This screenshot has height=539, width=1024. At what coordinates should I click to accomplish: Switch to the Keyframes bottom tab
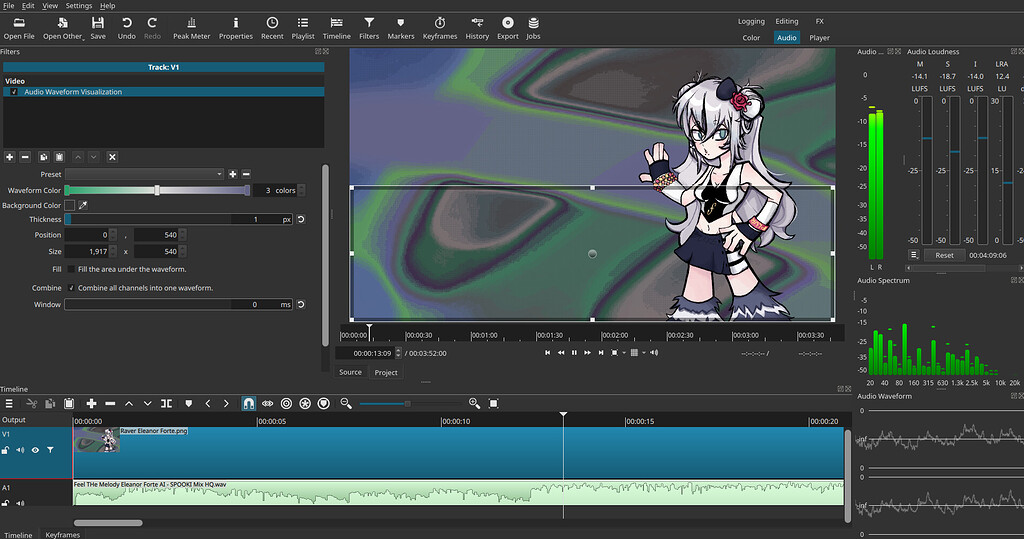63,534
